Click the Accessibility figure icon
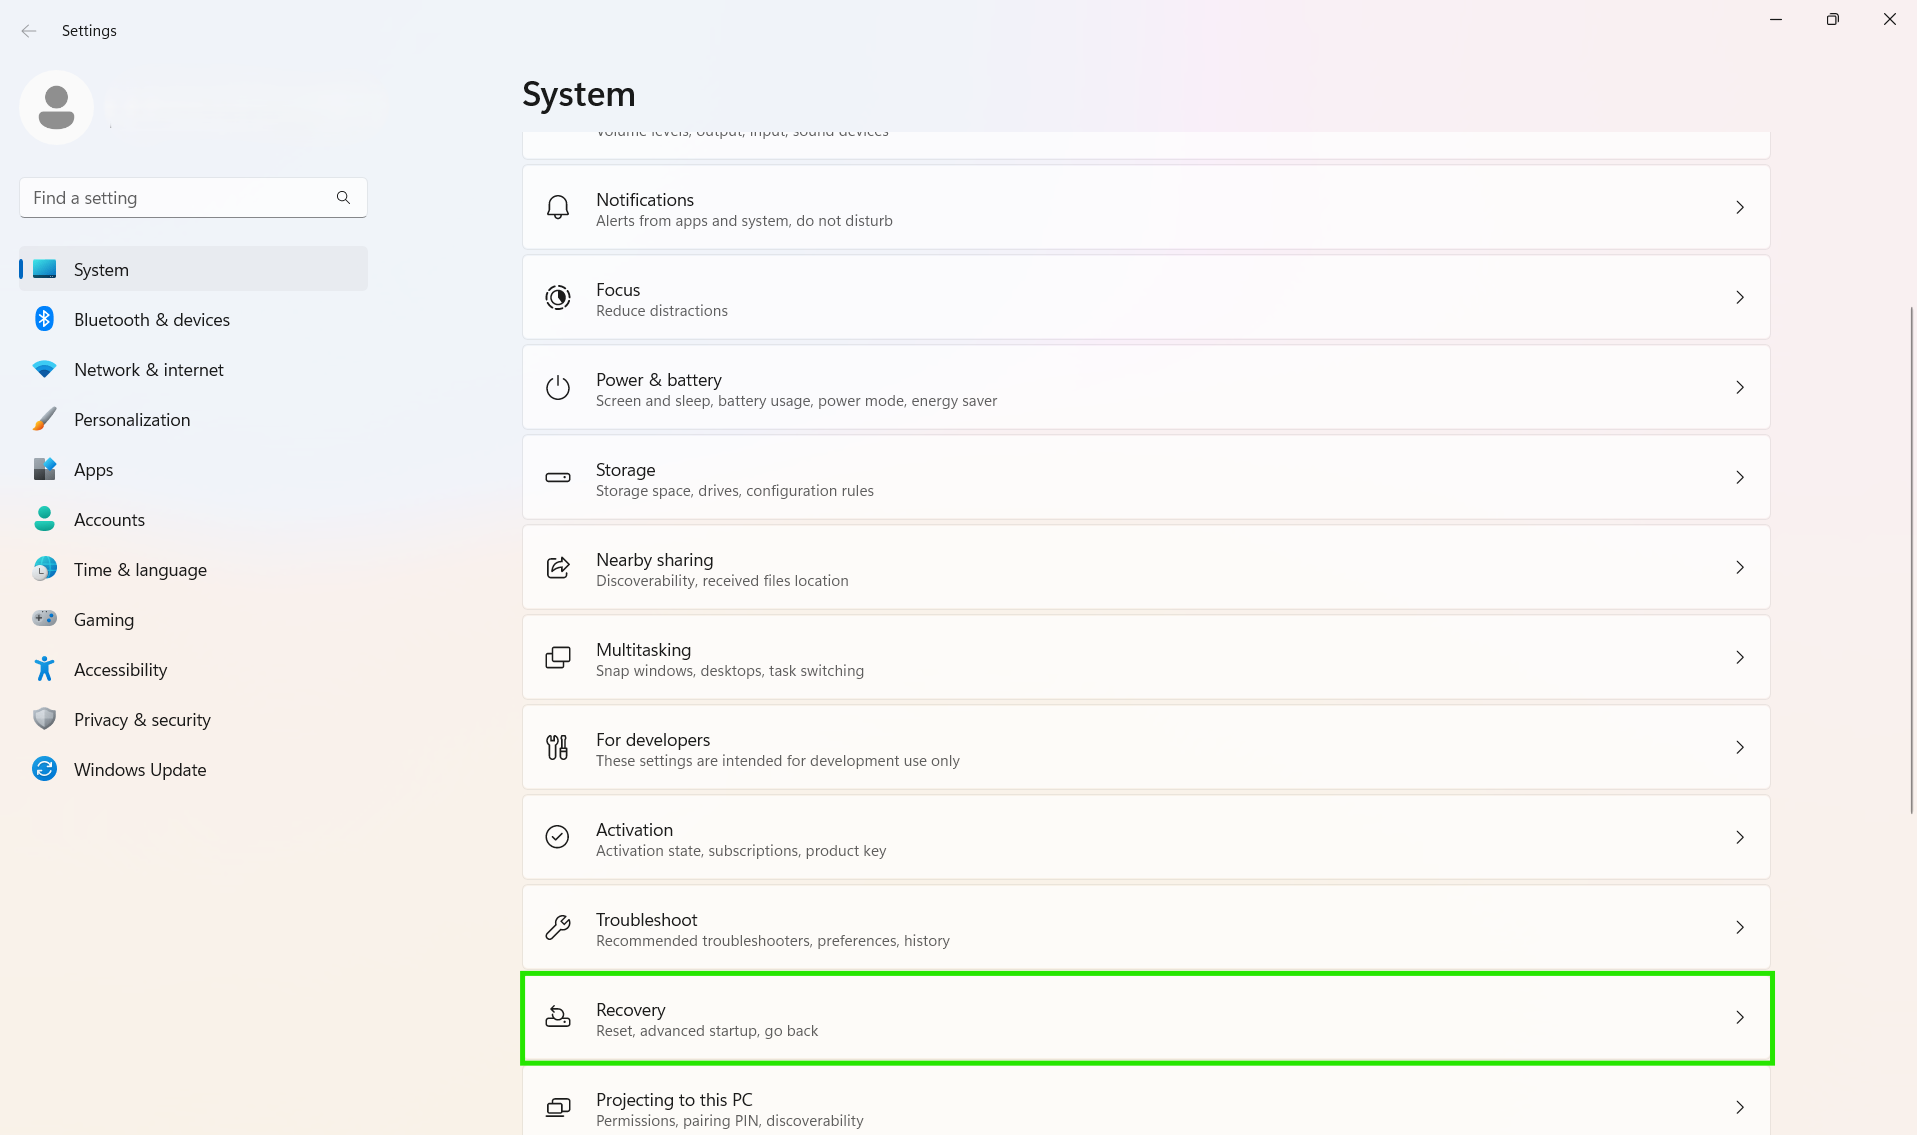Screen dimensions: 1917x1135 click(44, 669)
